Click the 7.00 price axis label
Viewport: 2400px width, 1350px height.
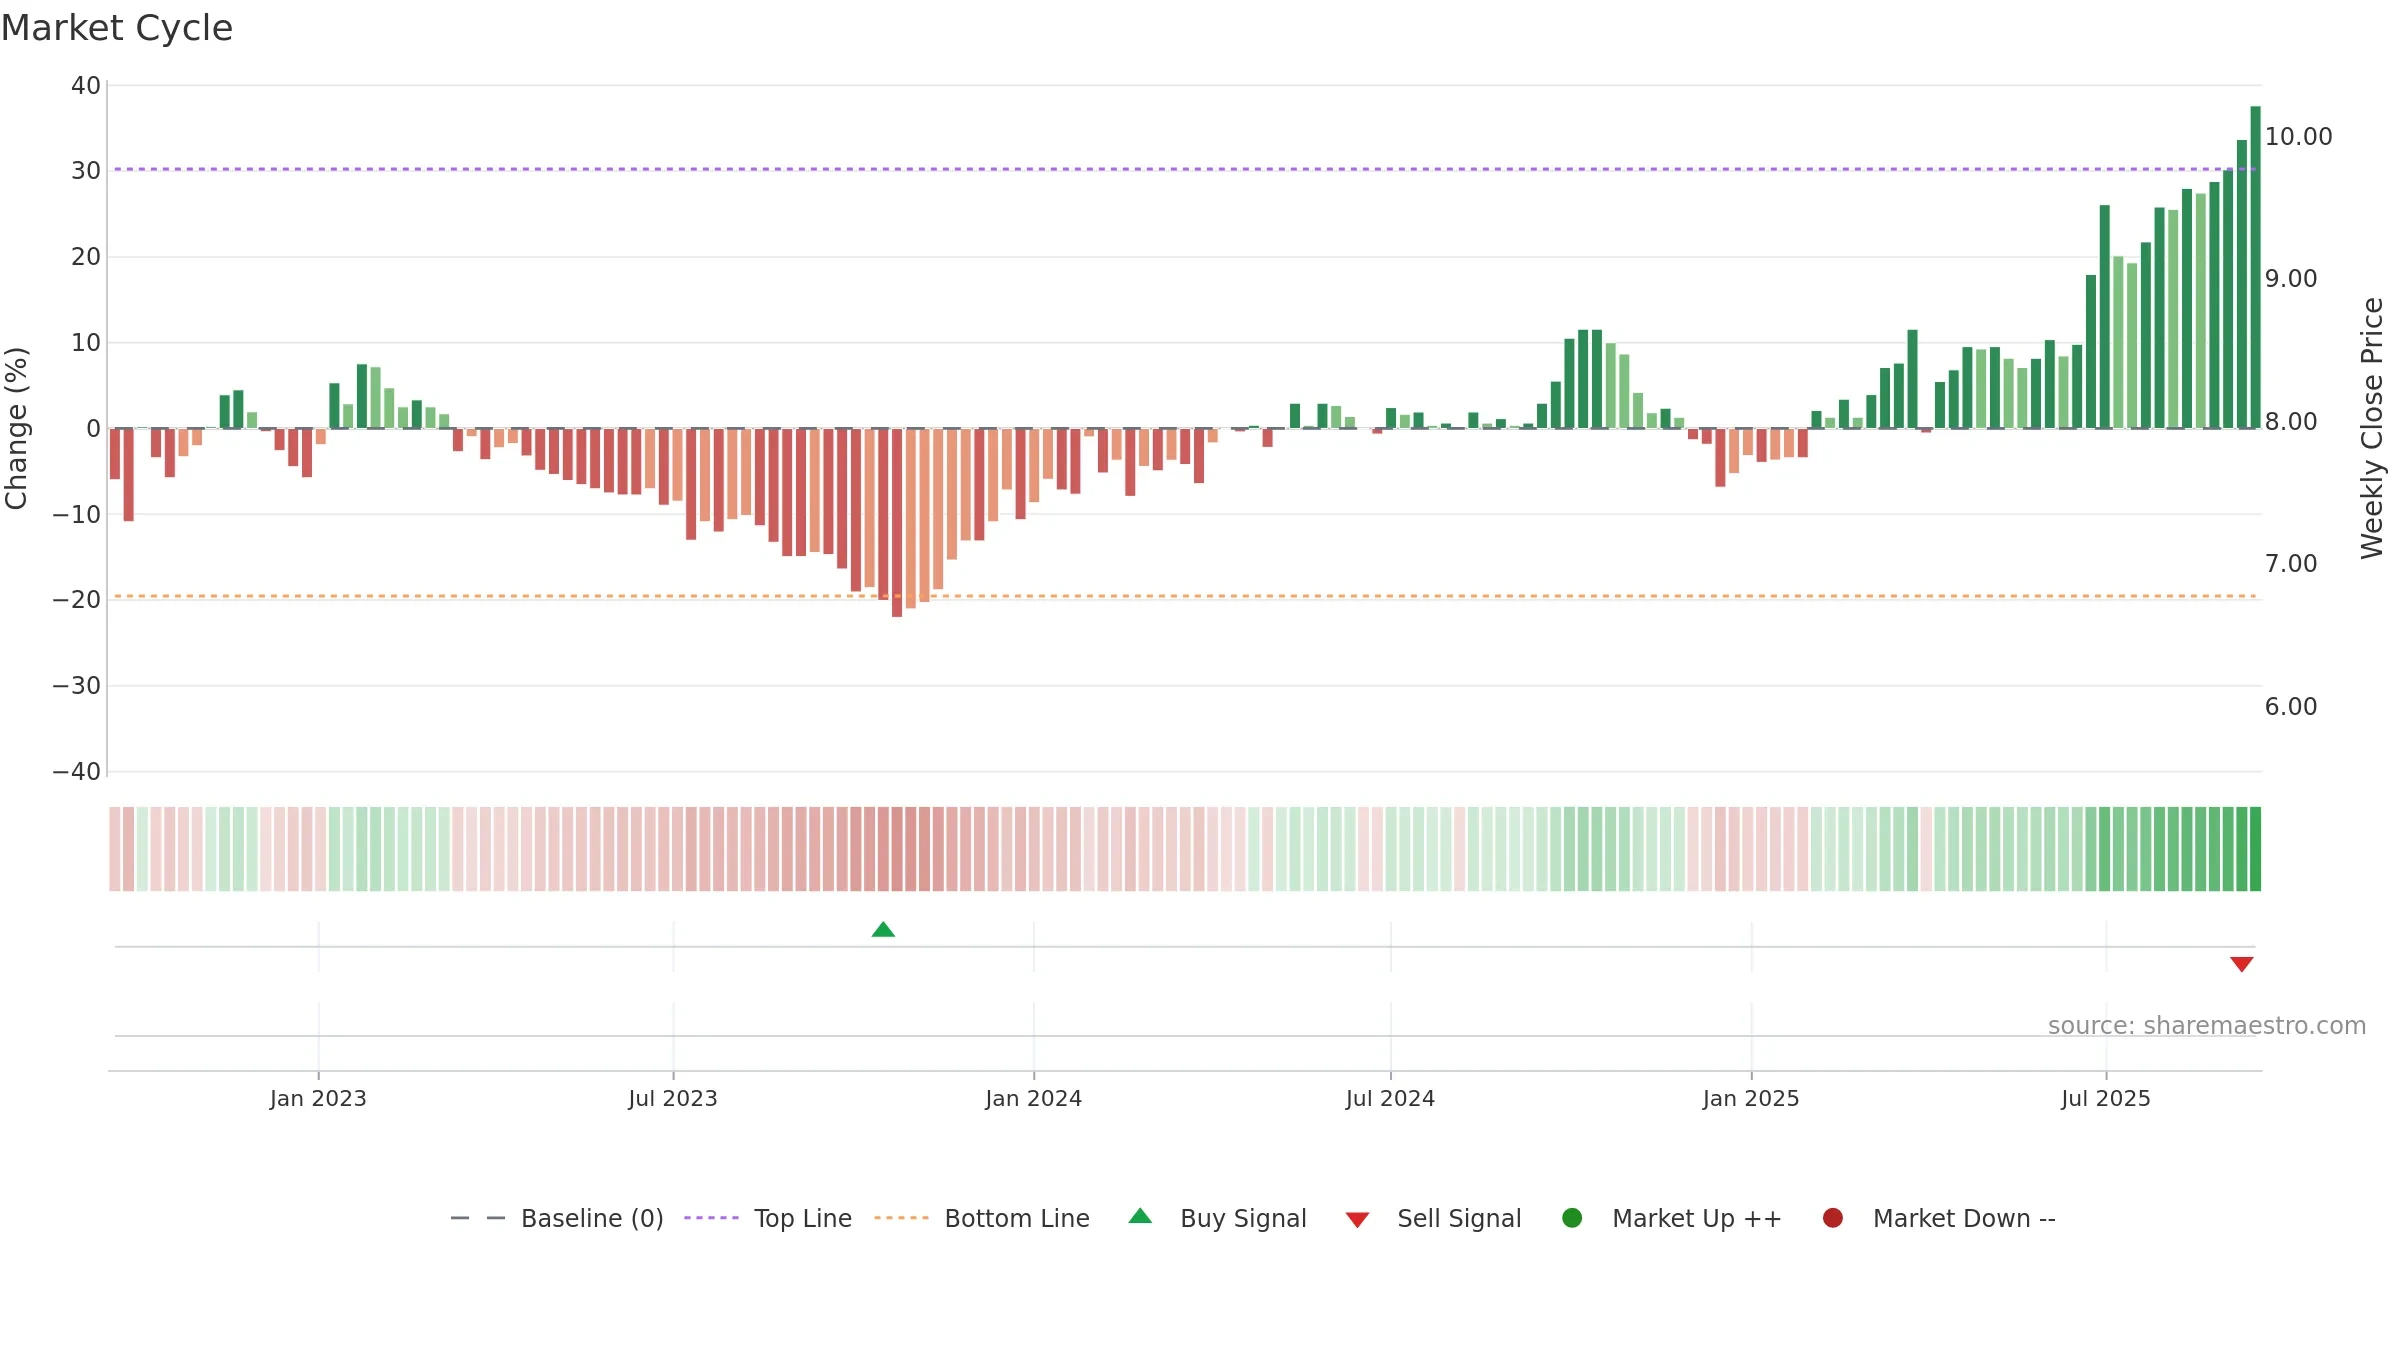click(2291, 564)
